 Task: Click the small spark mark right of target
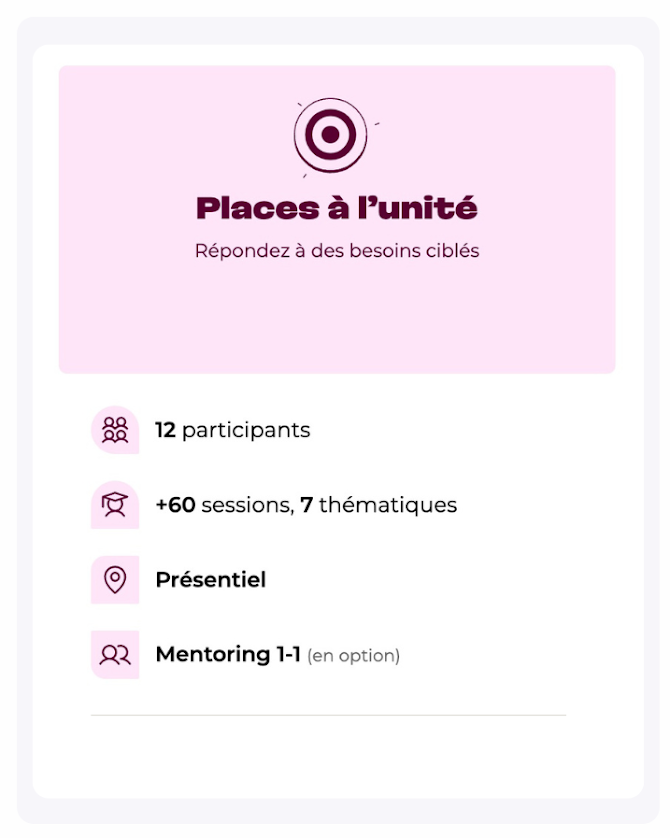tap(377, 124)
